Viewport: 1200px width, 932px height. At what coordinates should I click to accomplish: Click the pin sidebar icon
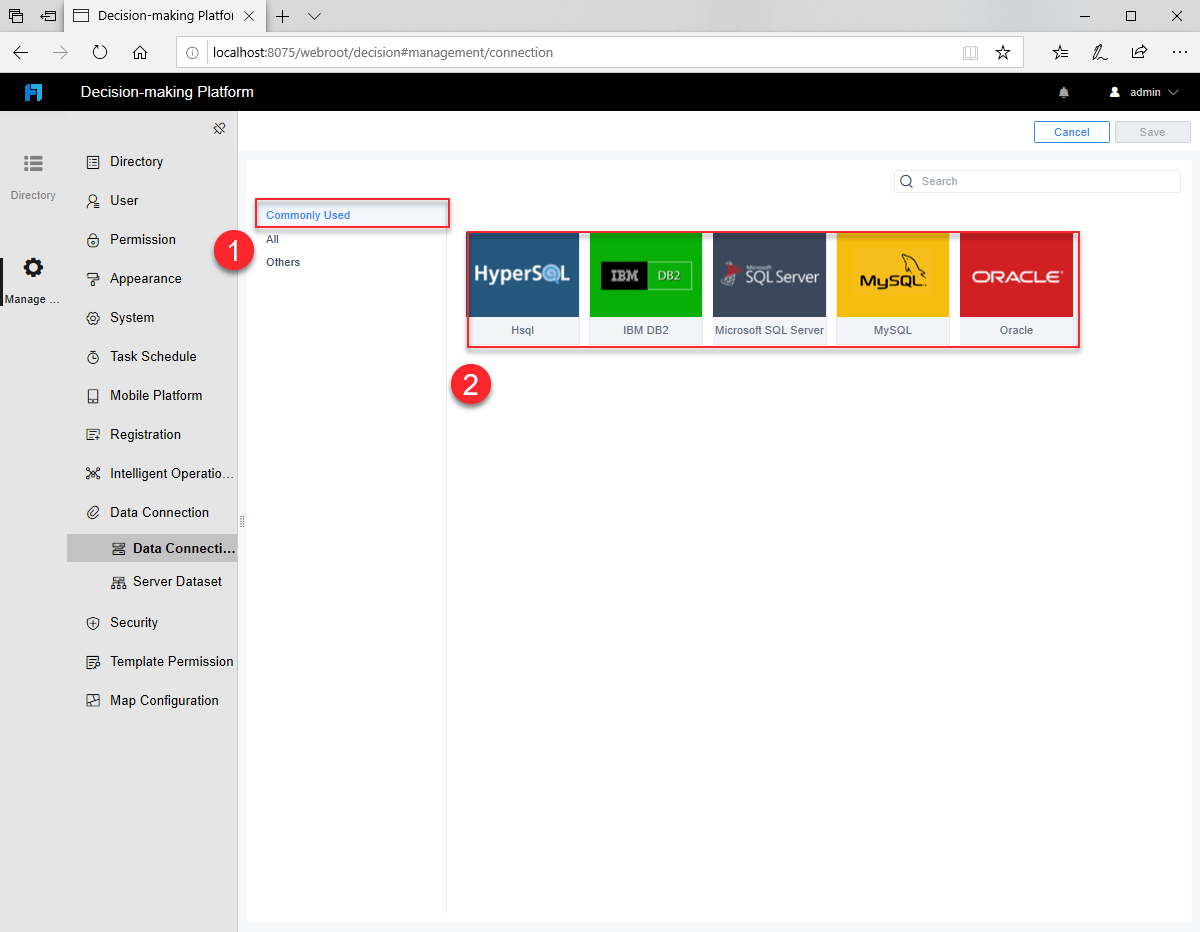(219, 128)
